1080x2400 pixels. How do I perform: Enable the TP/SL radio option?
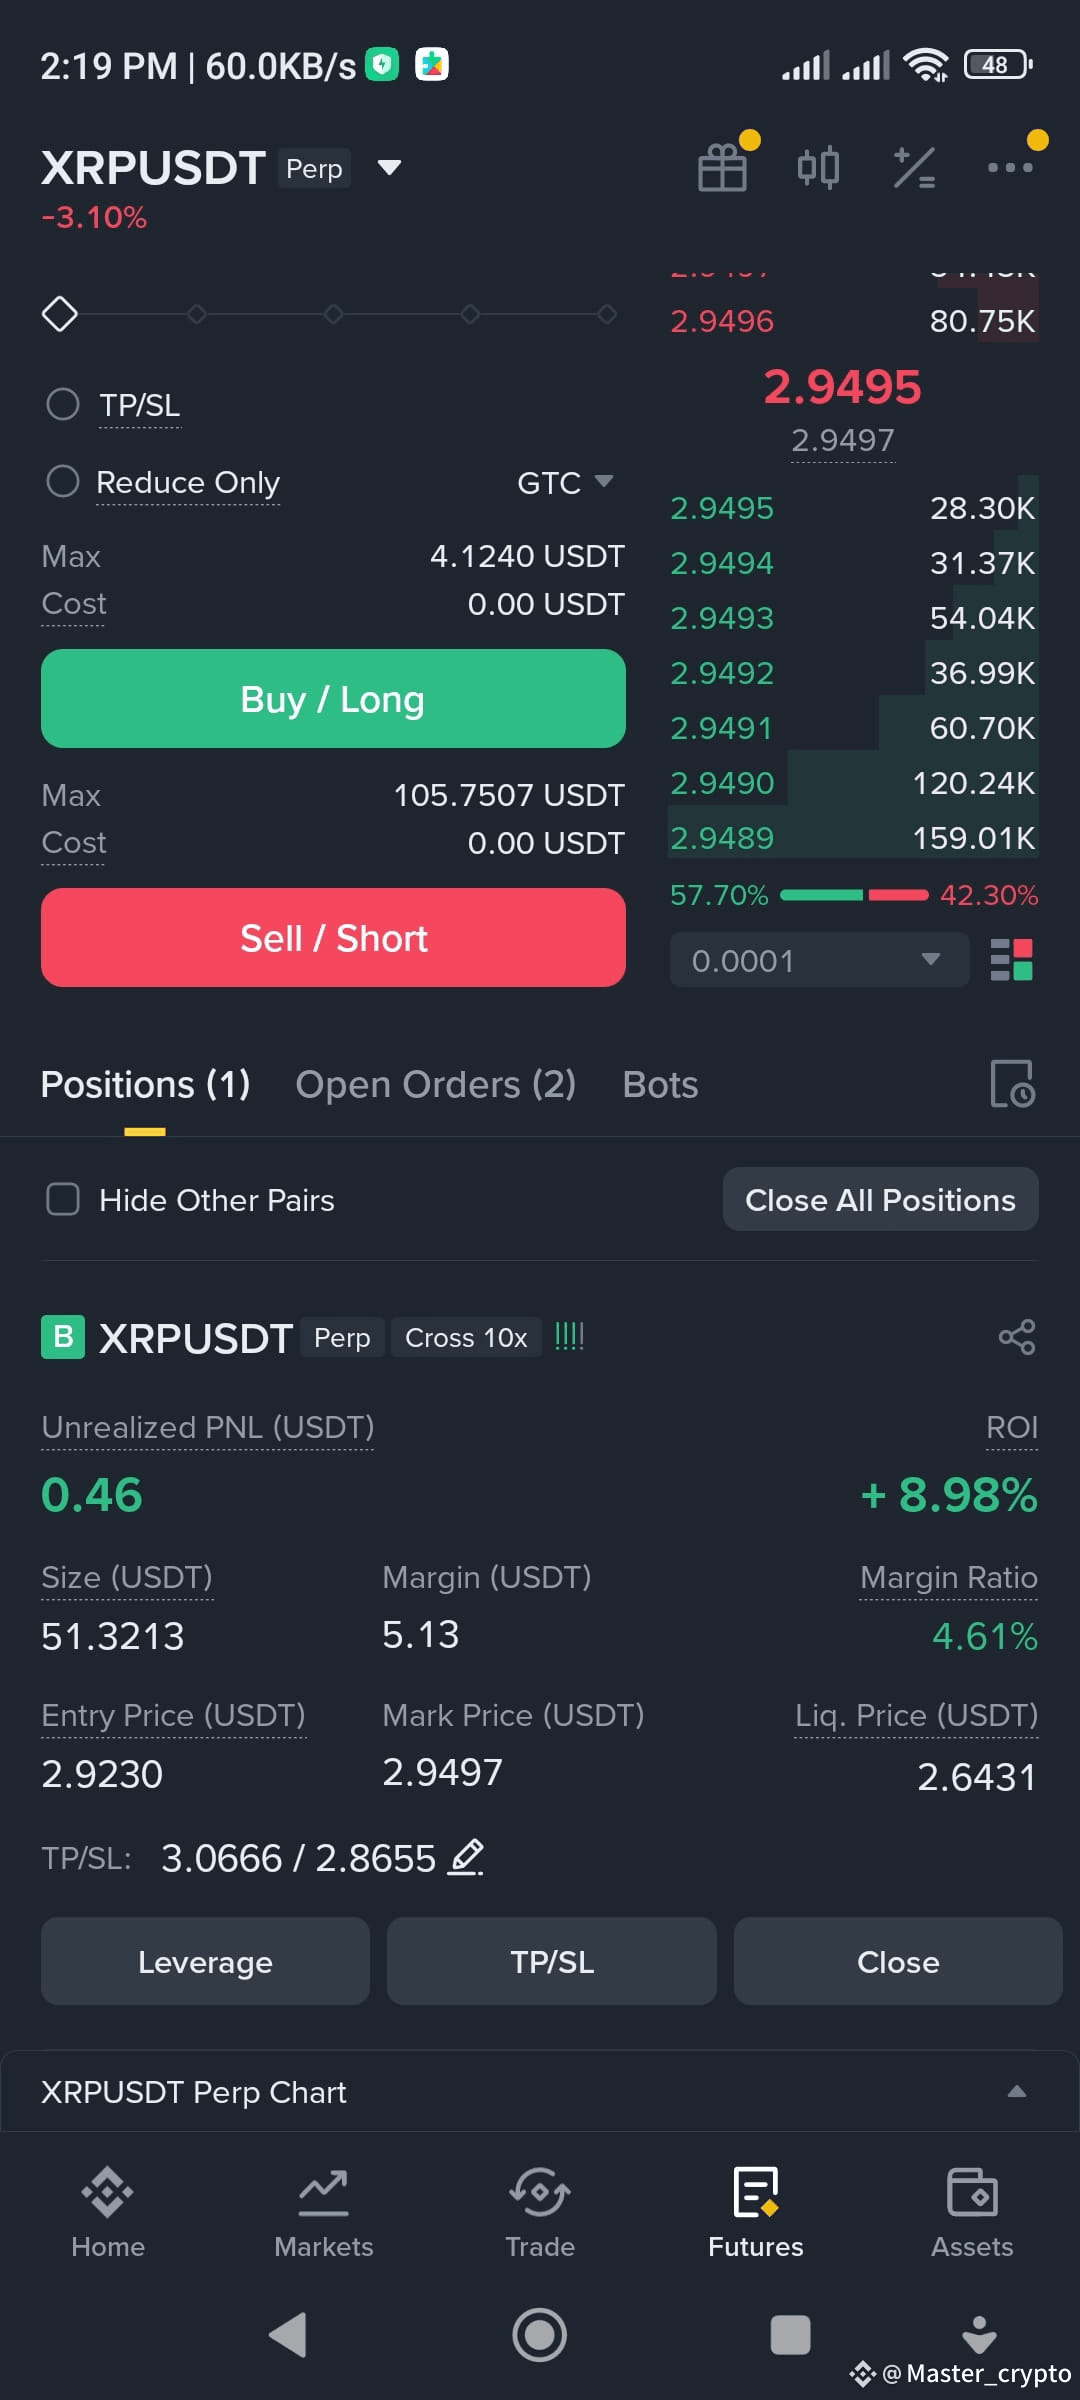[x=63, y=405]
